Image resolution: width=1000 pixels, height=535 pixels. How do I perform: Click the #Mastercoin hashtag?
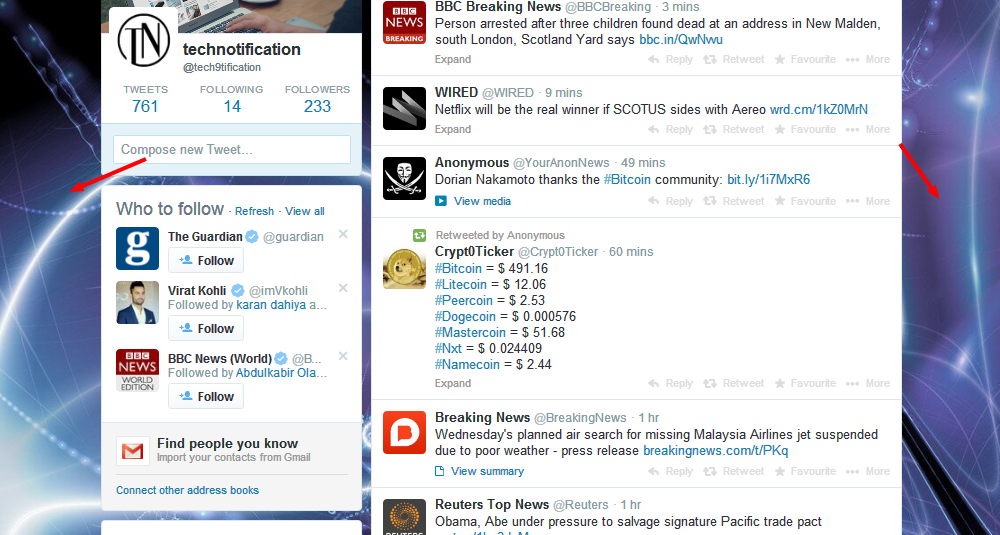click(x=470, y=333)
